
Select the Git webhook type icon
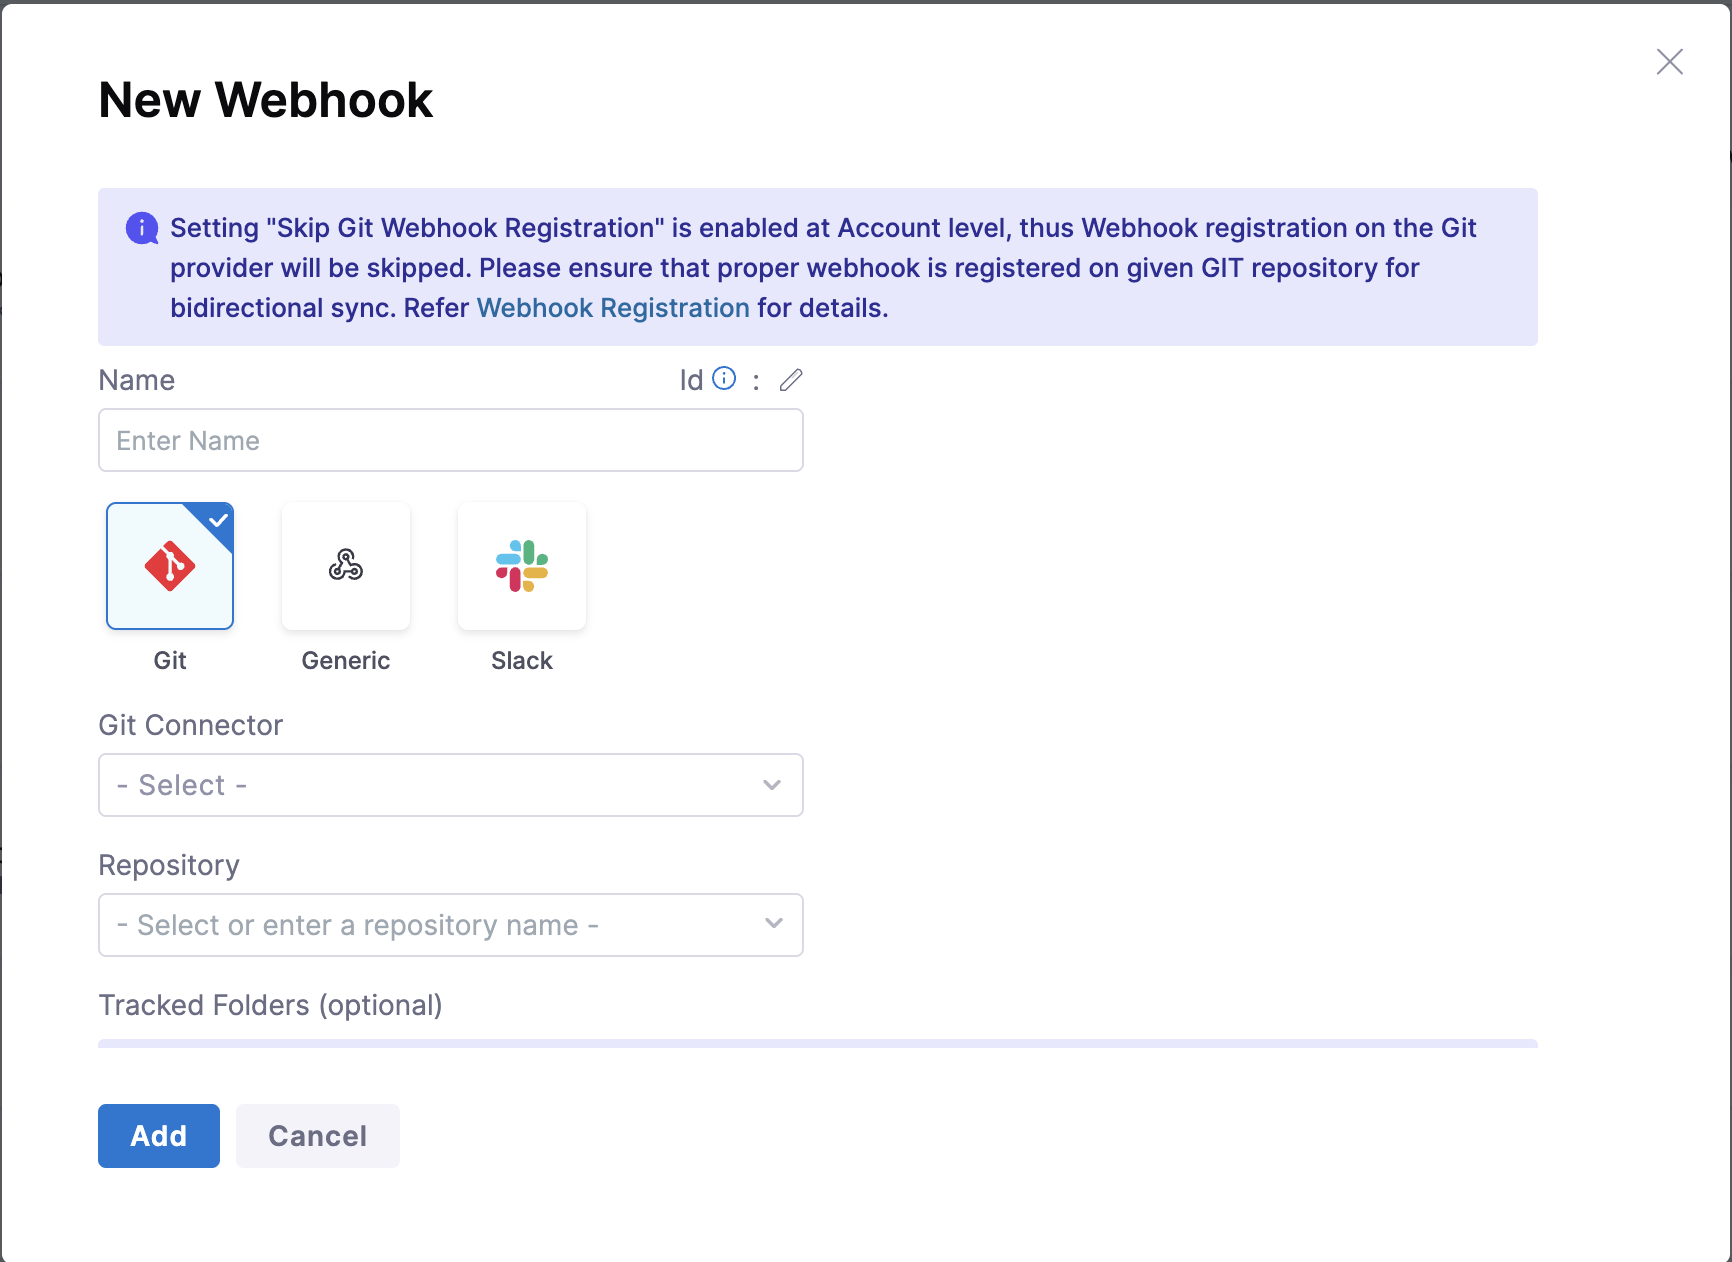pos(170,566)
